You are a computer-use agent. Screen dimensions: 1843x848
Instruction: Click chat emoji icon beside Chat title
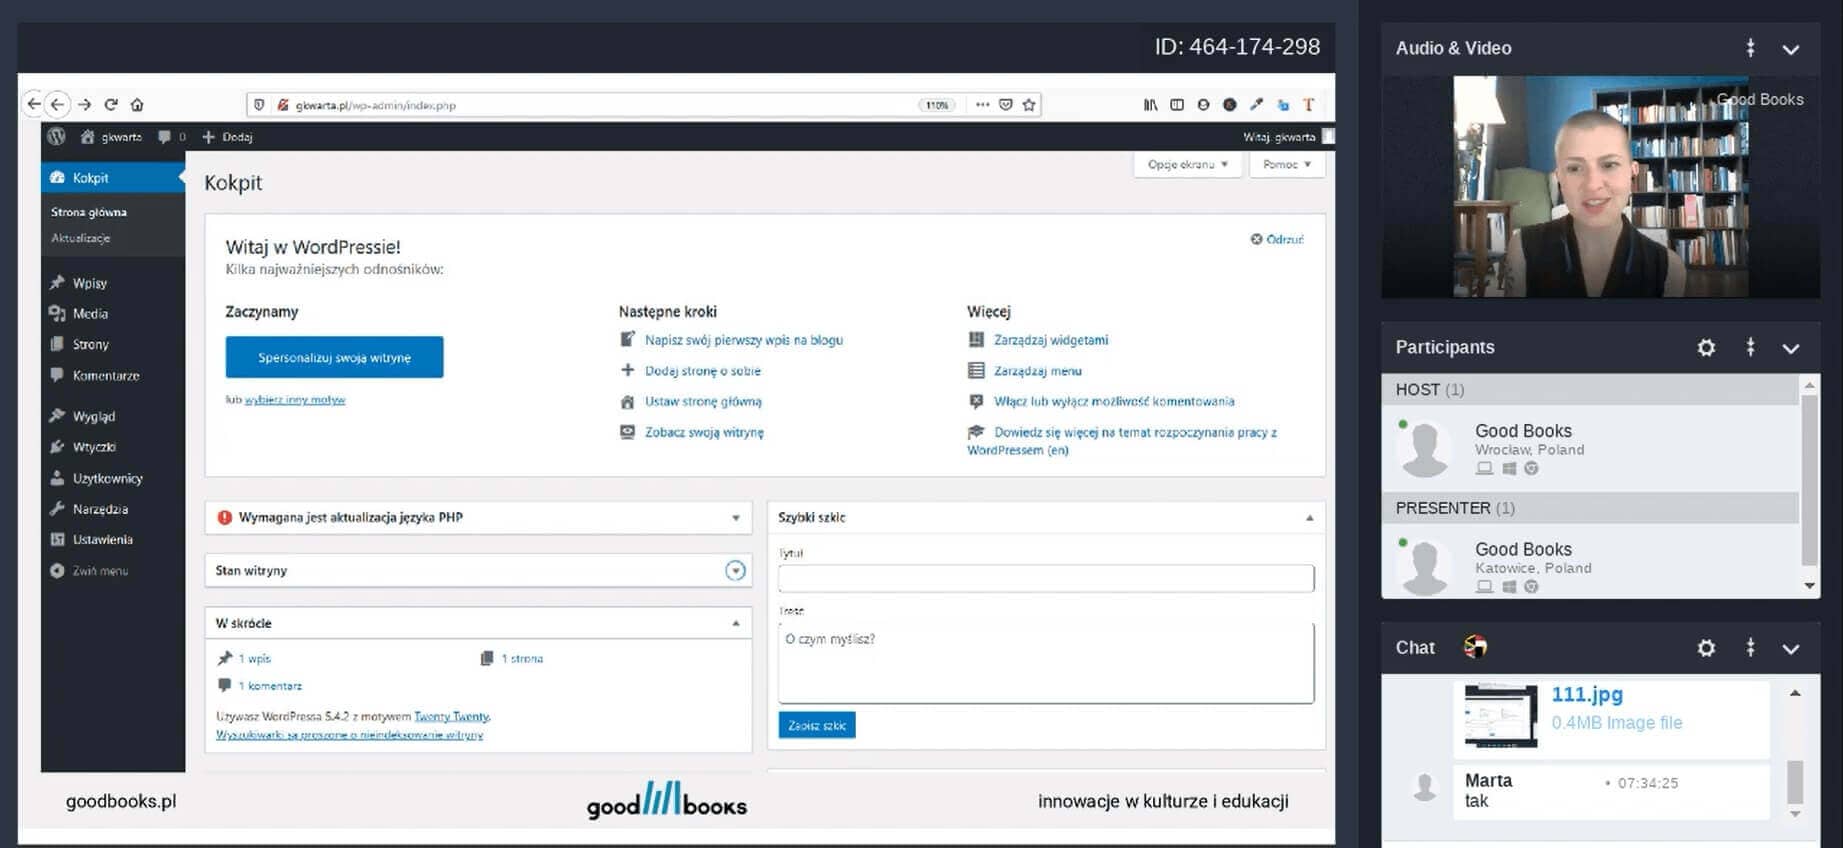[1475, 647]
